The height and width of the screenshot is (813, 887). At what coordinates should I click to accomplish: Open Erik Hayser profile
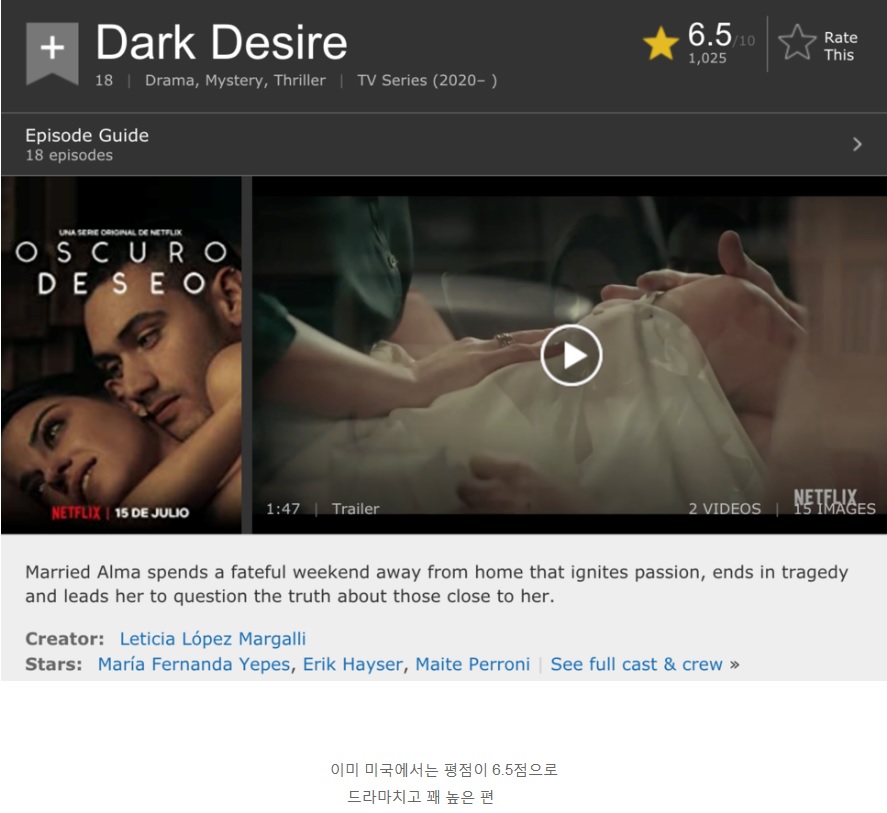pos(353,664)
